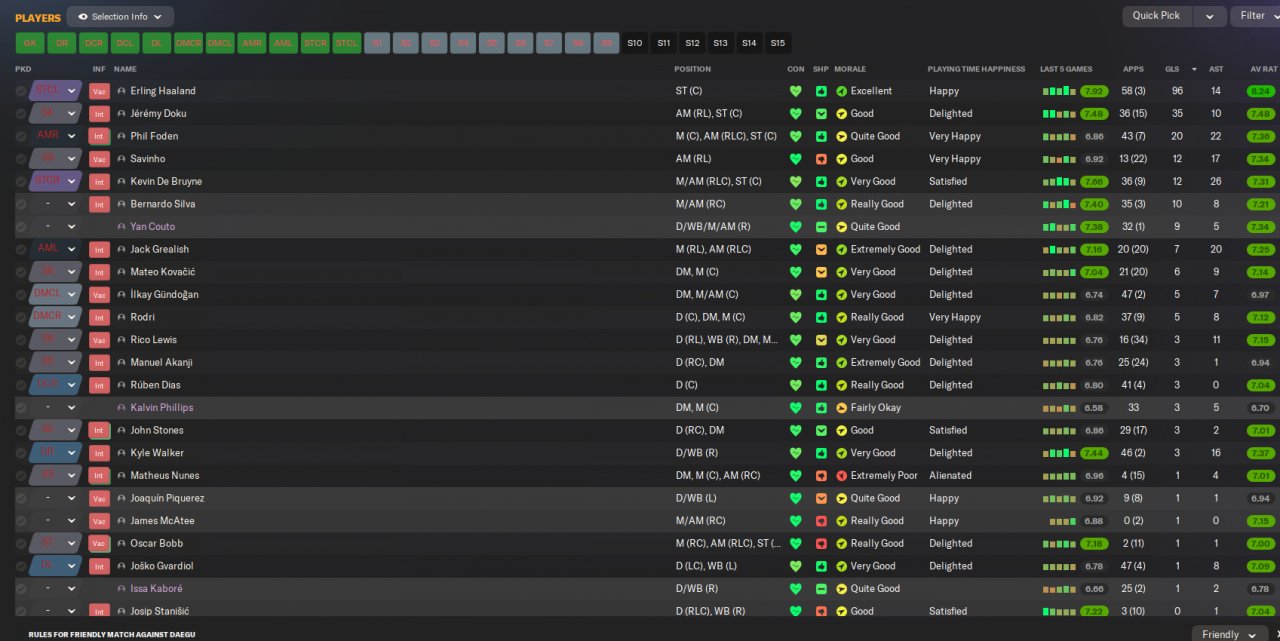Image resolution: width=1280 pixels, height=641 pixels.
Task: Select the S1 substitute slot button
Action: (377, 43)
